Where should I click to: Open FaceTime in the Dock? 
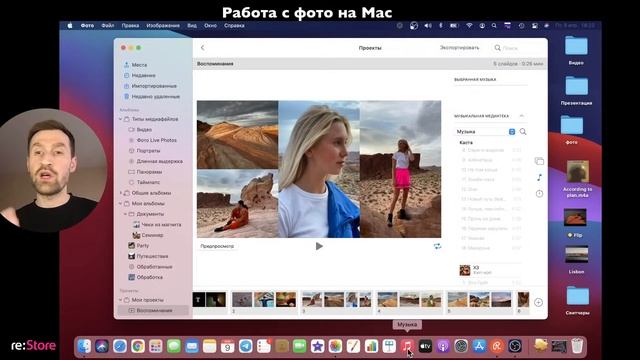(299, 346)
